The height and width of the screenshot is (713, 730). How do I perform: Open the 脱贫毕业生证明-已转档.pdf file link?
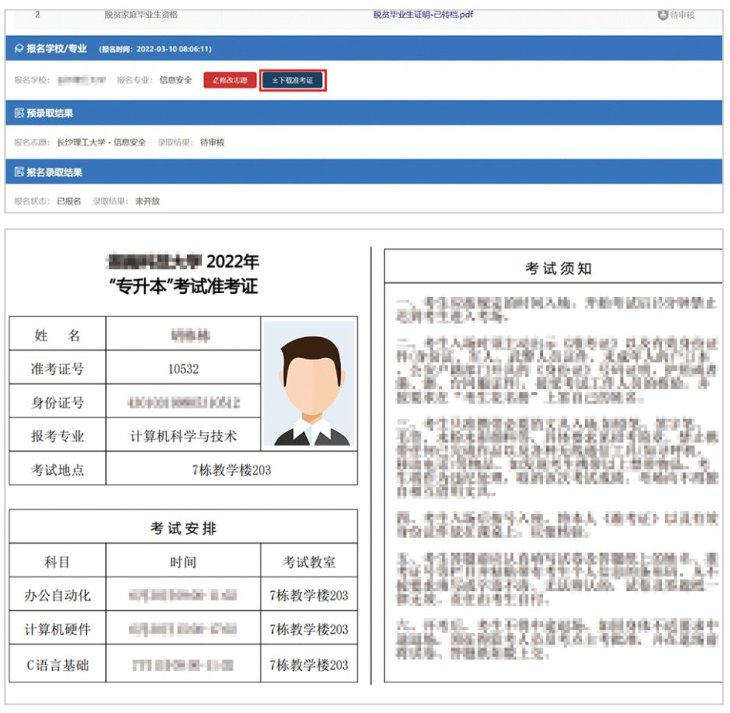pyautogui.click(x=423, y=15)
